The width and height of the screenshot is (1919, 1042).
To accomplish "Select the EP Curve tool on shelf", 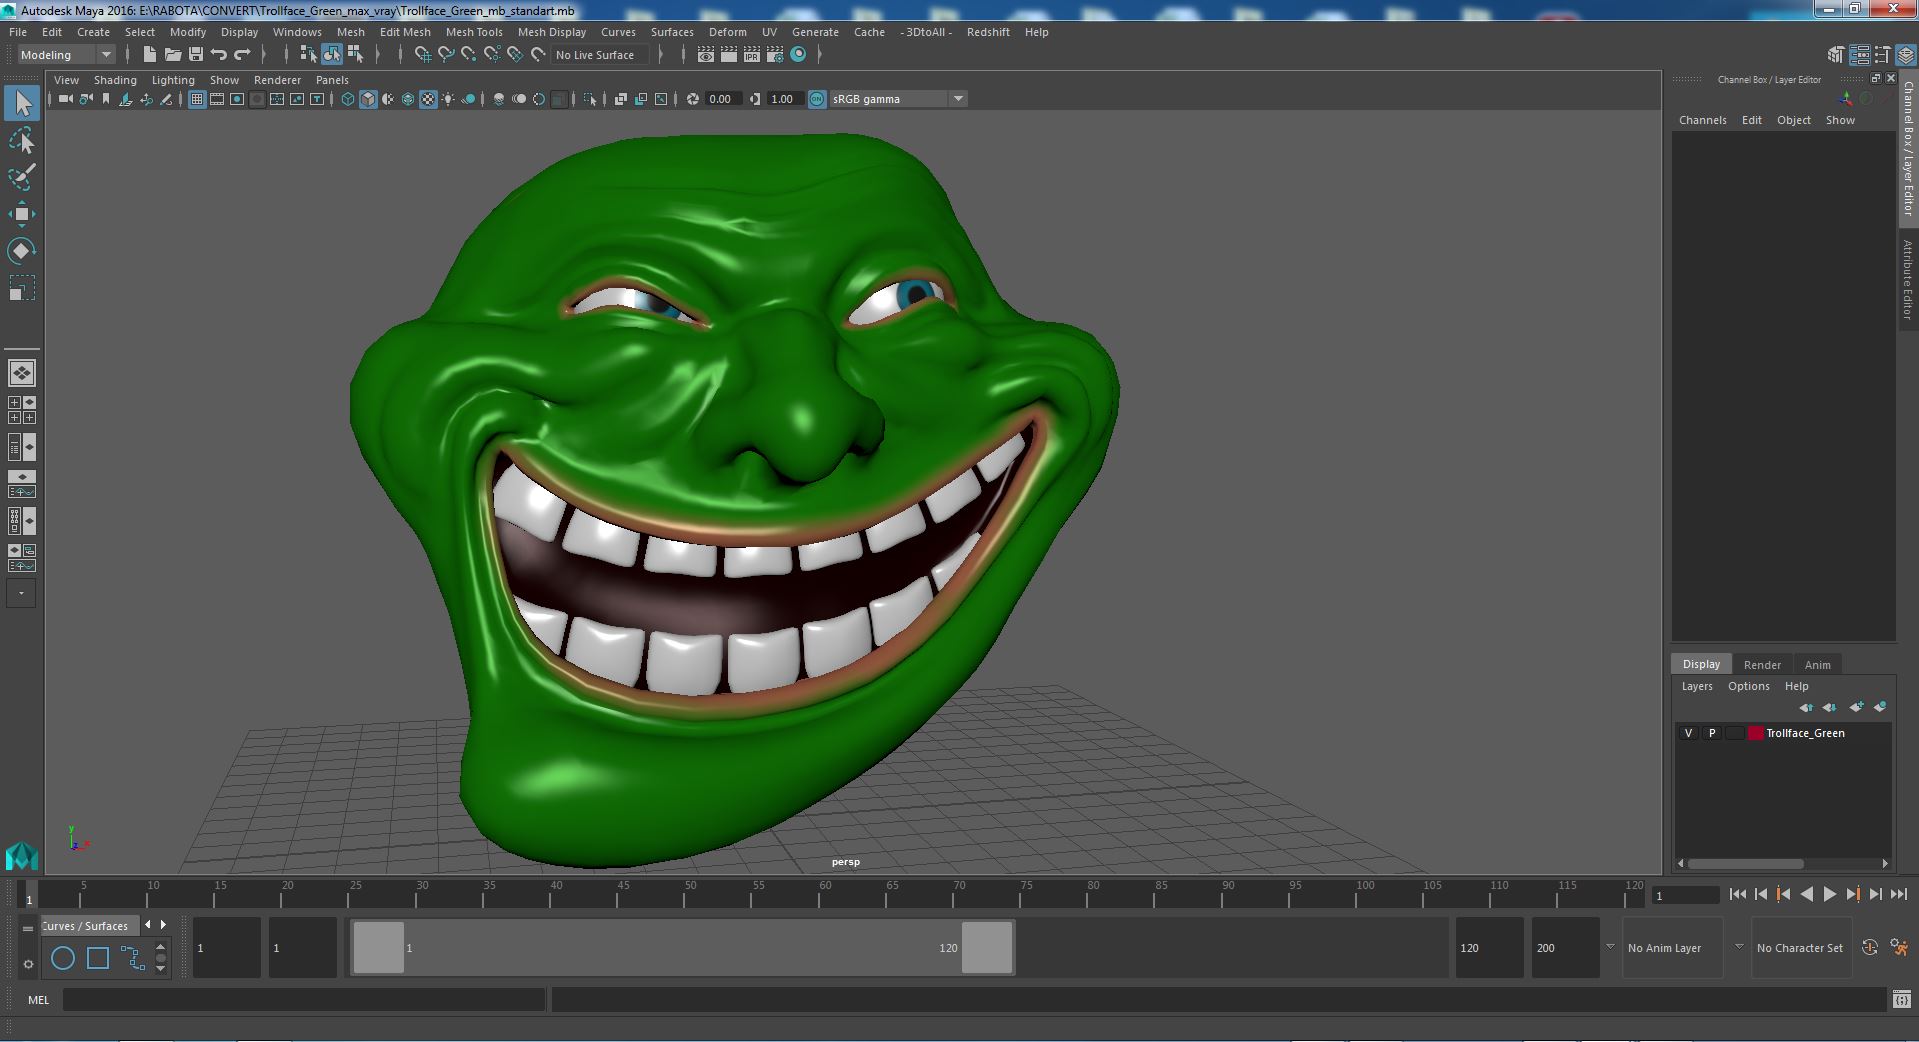I will (132, 958).
